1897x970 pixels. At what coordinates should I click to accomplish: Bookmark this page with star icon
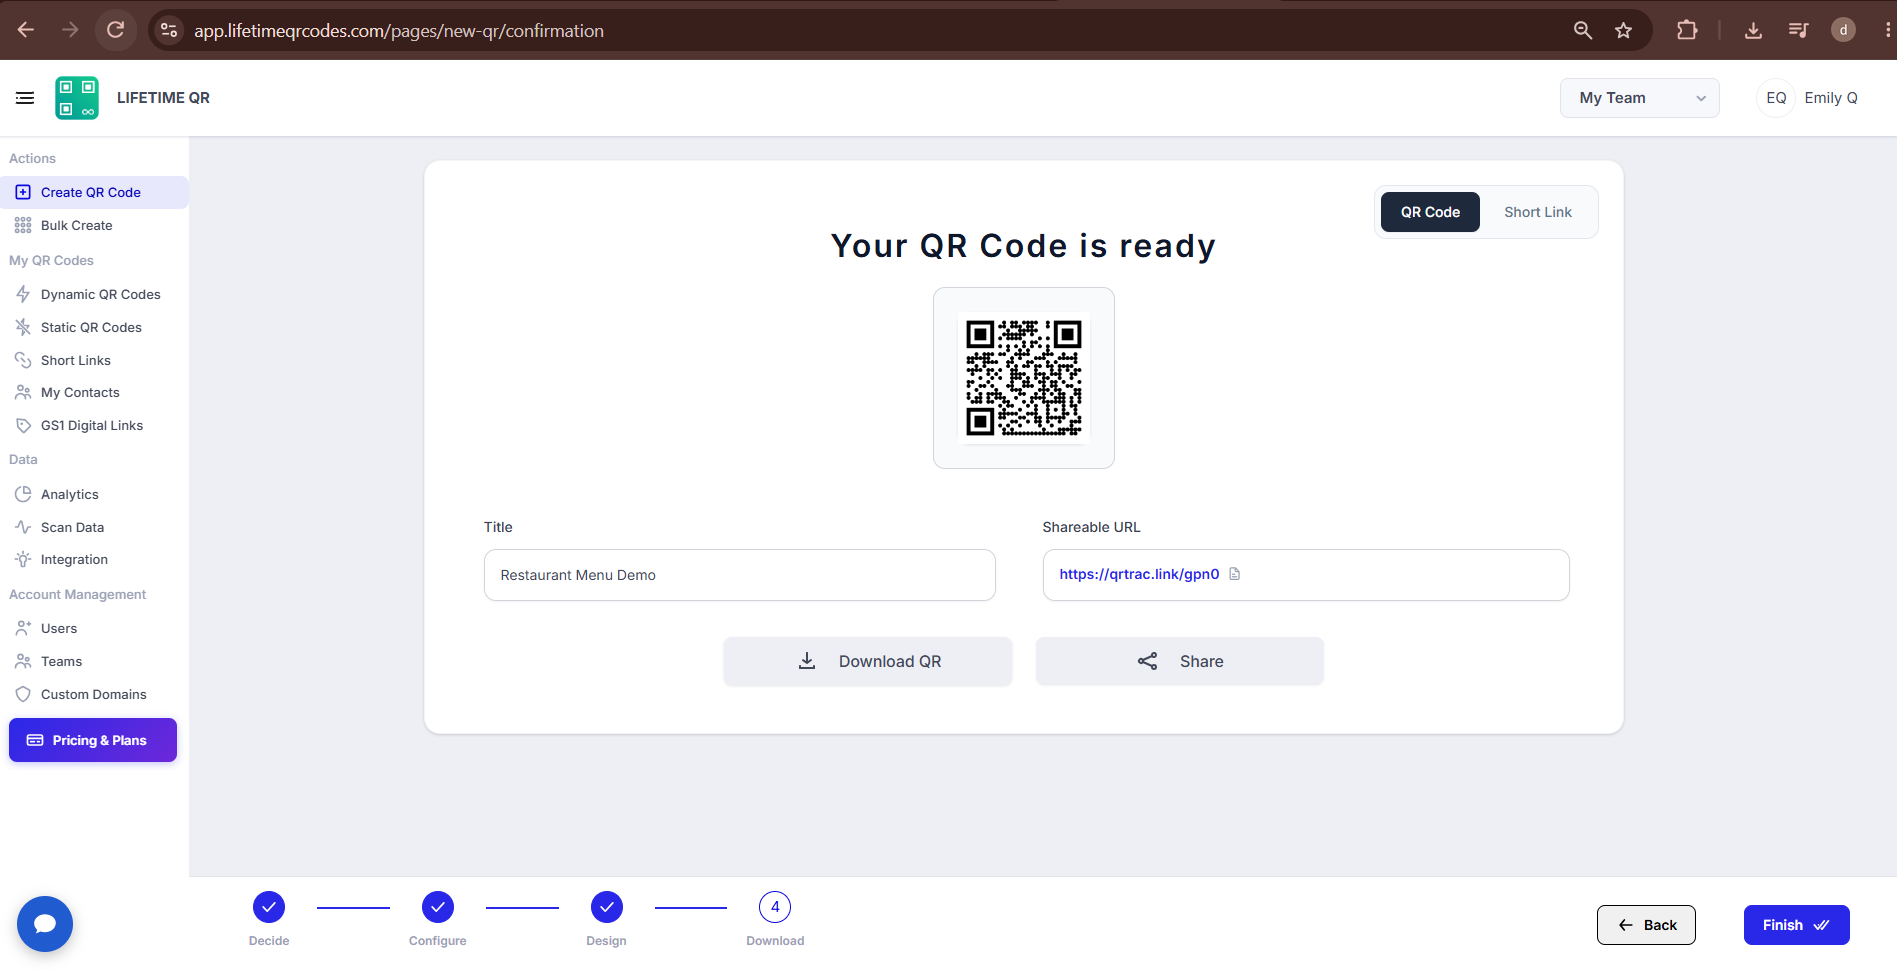click(1624, 30)
